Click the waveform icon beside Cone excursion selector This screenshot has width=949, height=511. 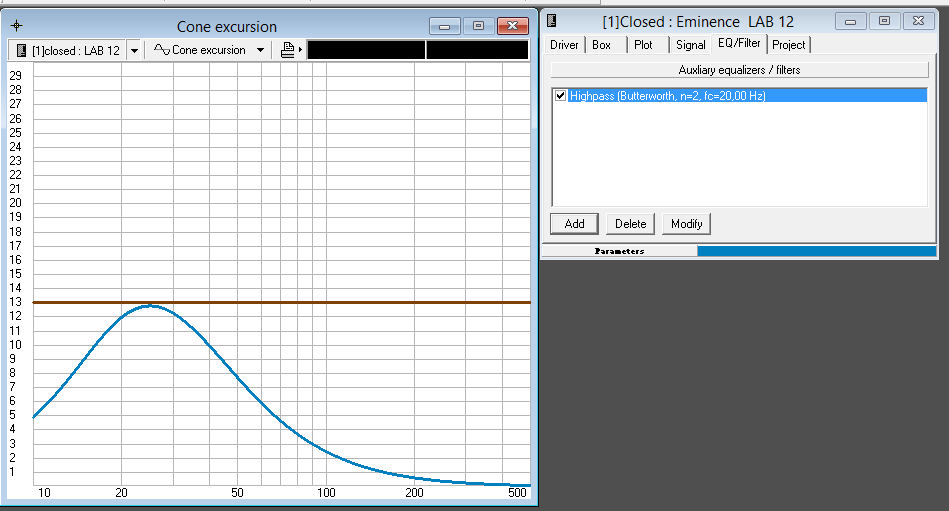(x=161, y=50)
